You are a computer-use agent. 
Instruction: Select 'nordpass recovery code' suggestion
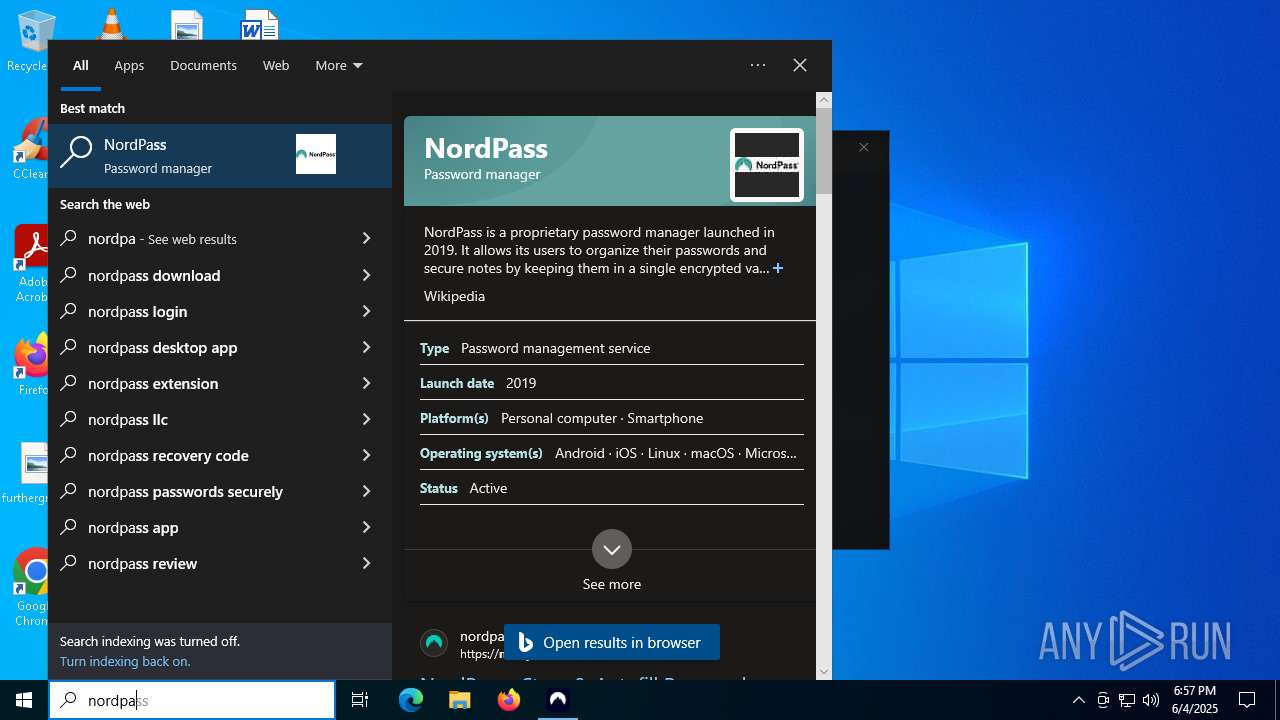click(200, 455)
